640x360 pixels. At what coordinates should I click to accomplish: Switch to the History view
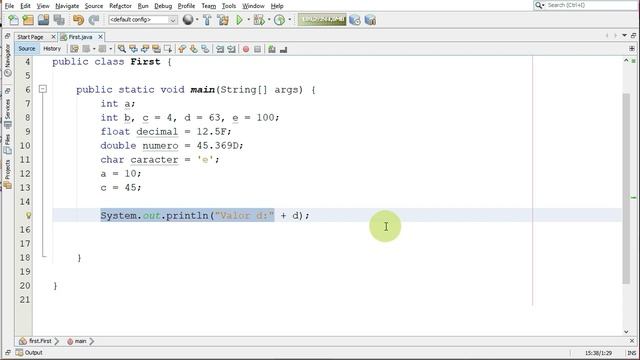click(x=52, y=49)
